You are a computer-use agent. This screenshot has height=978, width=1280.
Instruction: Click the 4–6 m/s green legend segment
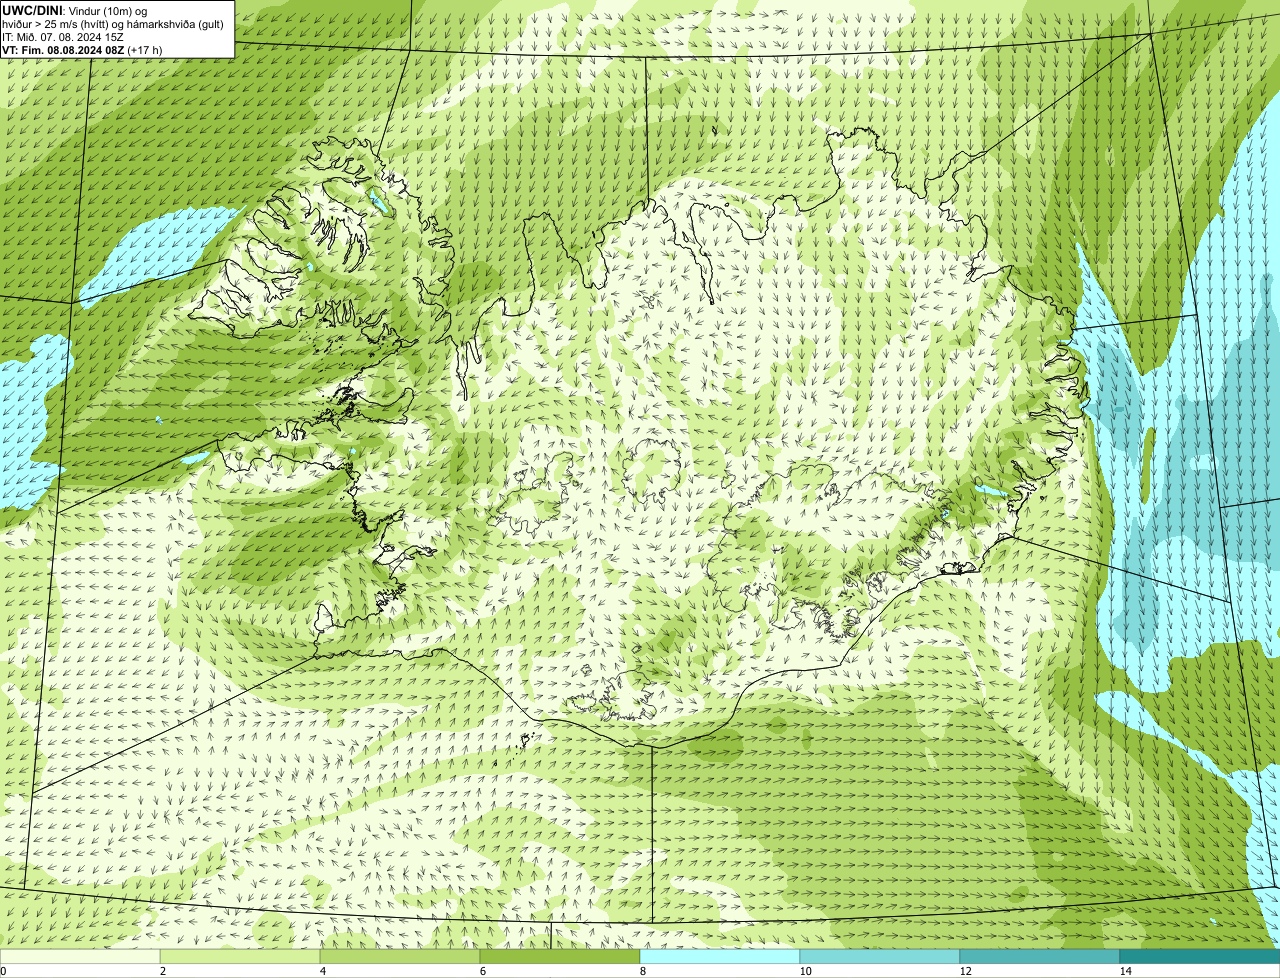(400, 956)
